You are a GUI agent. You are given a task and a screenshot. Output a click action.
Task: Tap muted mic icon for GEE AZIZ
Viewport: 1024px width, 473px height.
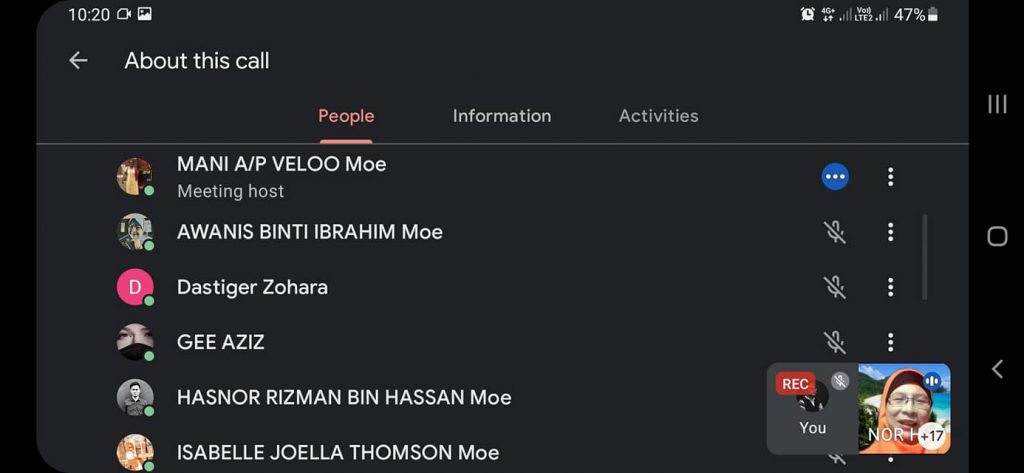[835, 342]
